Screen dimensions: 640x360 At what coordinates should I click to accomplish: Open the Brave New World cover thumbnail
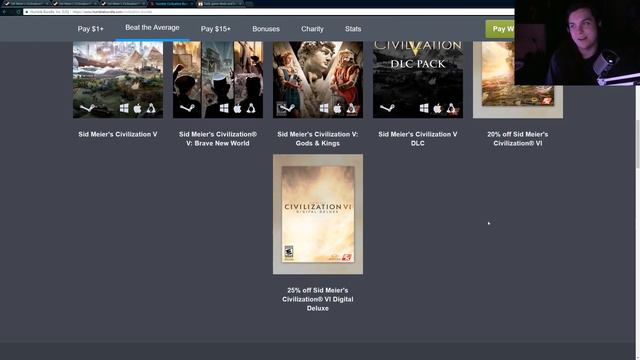[218, 80]
